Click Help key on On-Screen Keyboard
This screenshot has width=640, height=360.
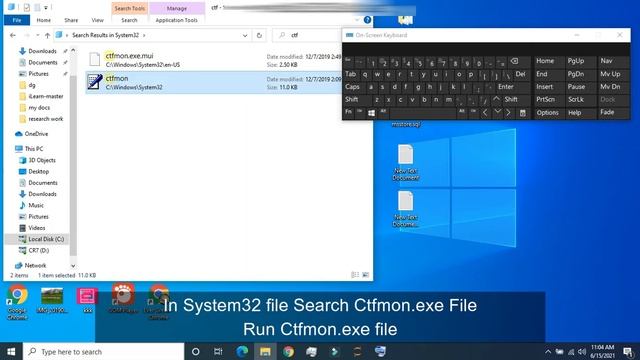[574, 113]
